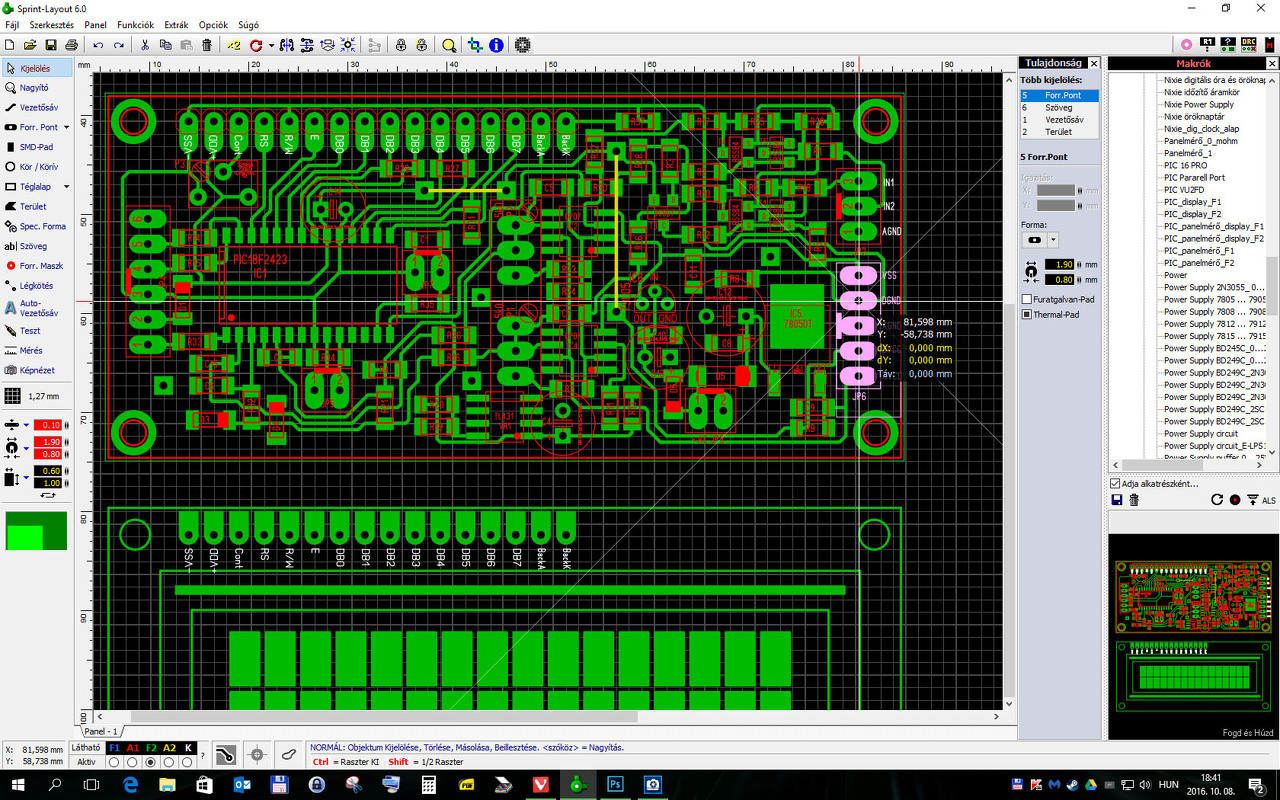Open the Funkciók menu

point(135,25)
